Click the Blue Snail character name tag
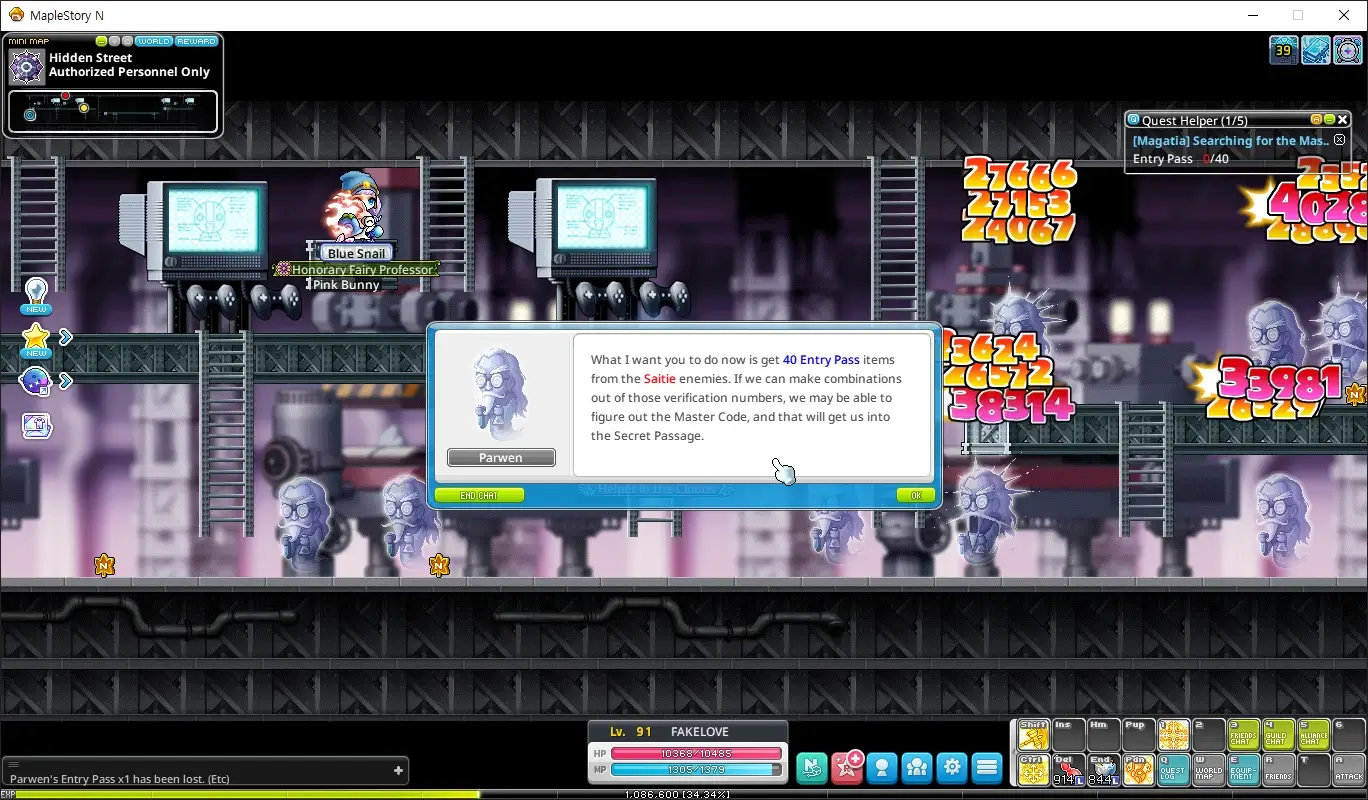This screenshot has height=800, width=1368. tap(356, 253)
